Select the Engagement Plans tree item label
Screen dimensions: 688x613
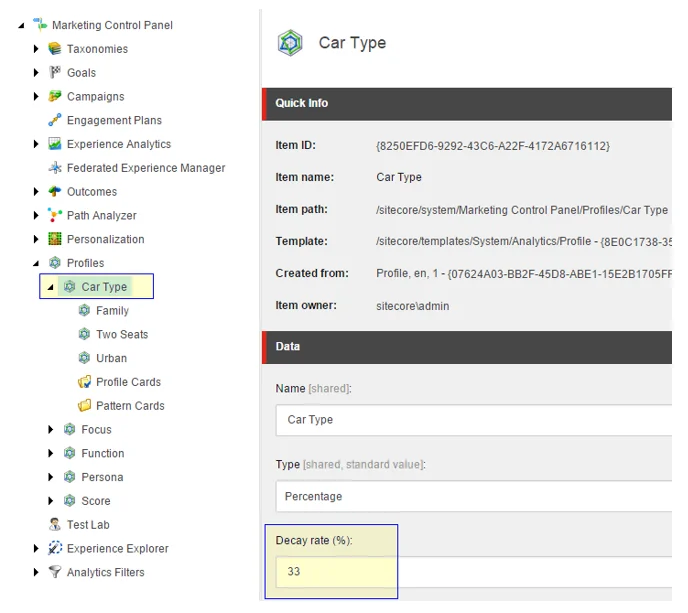point(114,120)
